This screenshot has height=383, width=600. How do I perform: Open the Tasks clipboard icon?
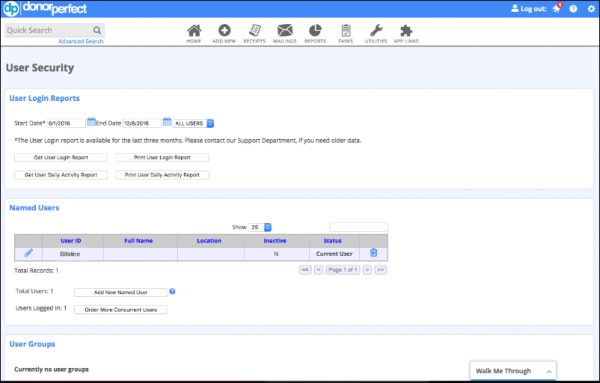coord(346,30)
